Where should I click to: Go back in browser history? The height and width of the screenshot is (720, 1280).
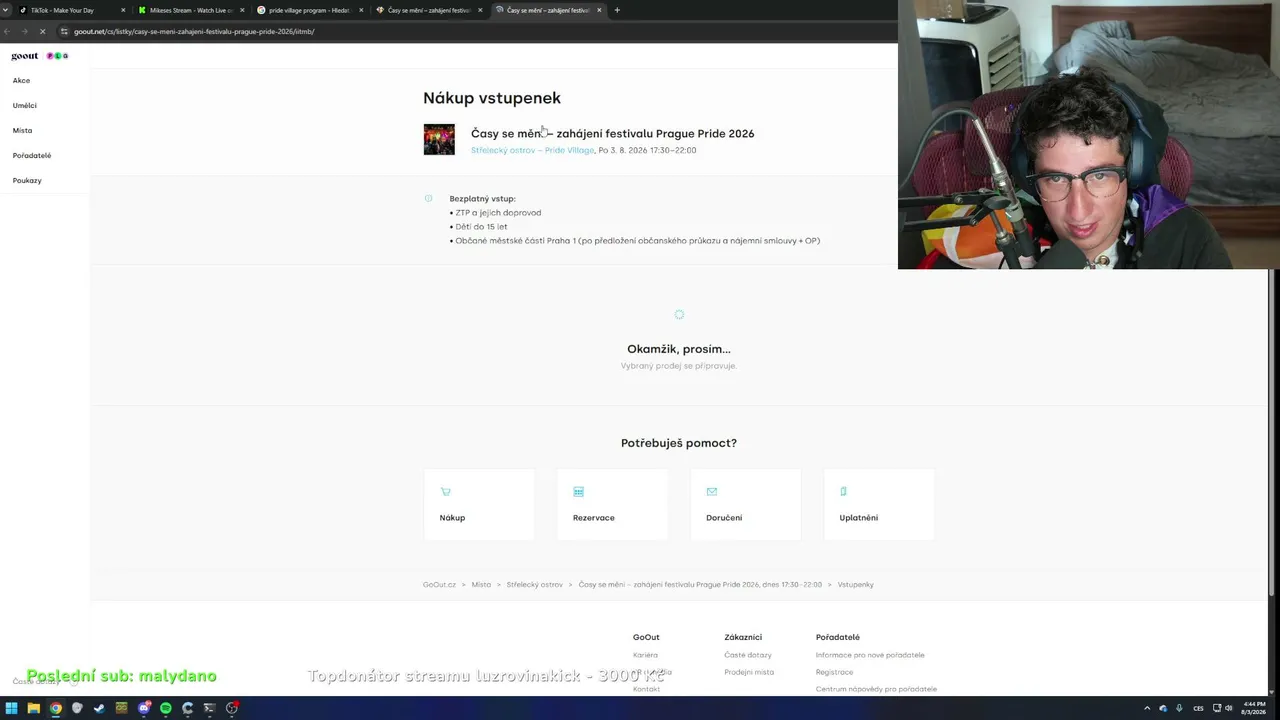[x=8, y=31]
